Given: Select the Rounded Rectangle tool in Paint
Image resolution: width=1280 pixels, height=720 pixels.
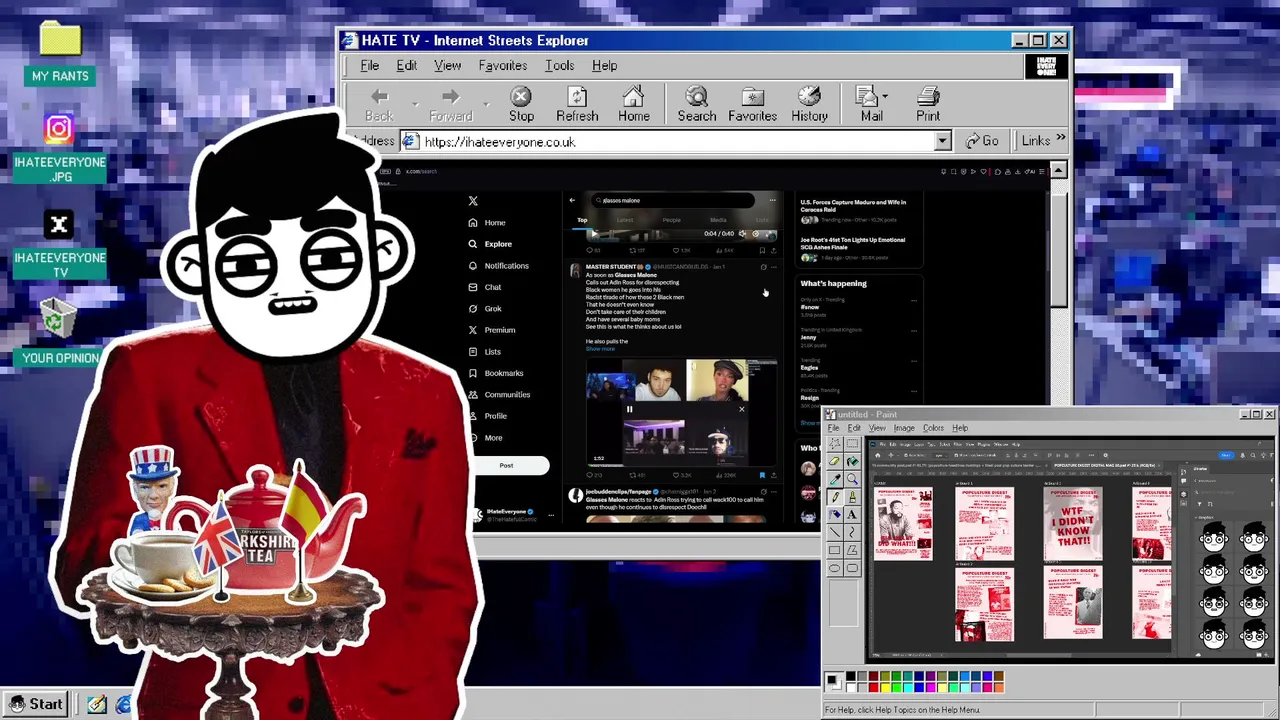Looking at the screenshot, I should [x=852, y=568].
